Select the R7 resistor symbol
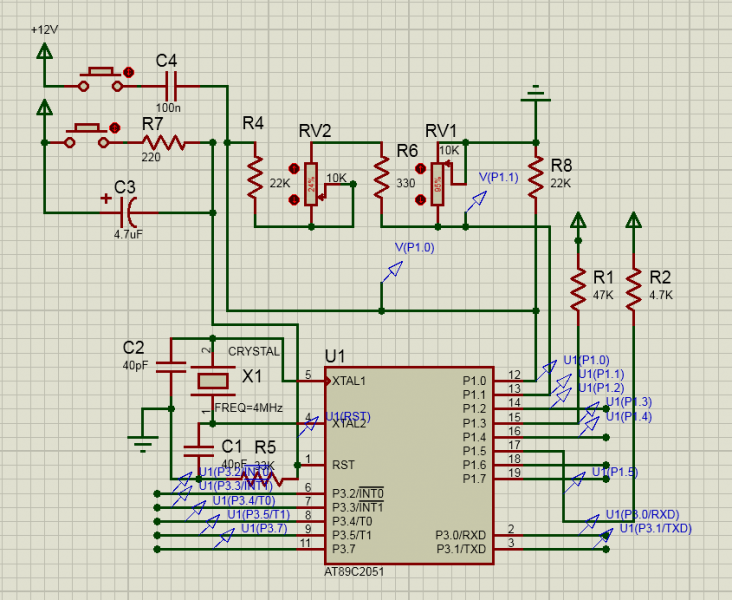 pyautogui.click(x=163, y=142)
